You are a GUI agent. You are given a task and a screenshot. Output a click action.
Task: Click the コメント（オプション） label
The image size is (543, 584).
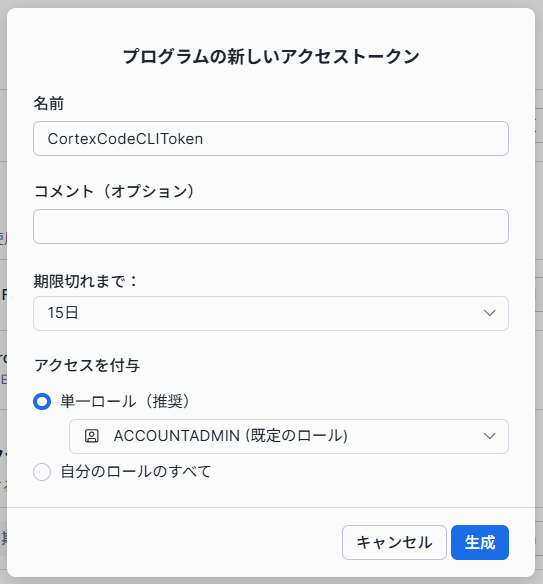pyautogui.click(x=114, y=191)
